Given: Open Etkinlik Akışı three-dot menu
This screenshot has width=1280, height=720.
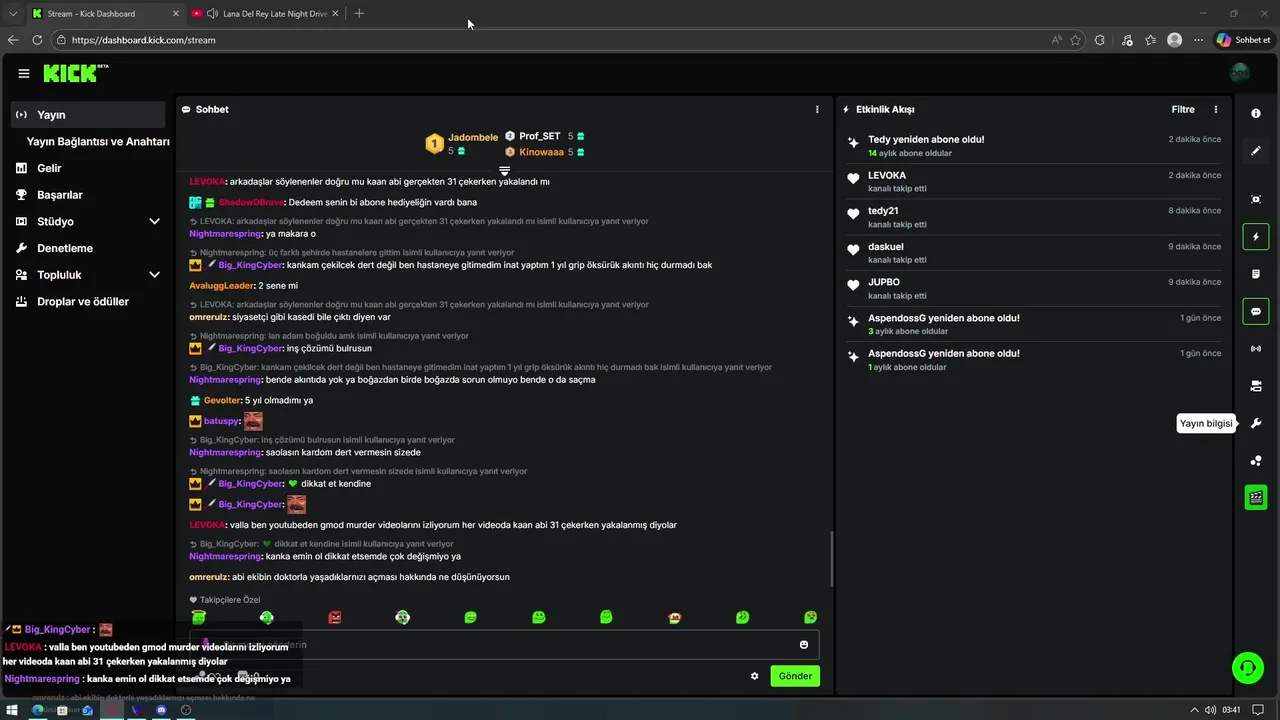Looking at the screenshot, I should [x=1216, y=109].
